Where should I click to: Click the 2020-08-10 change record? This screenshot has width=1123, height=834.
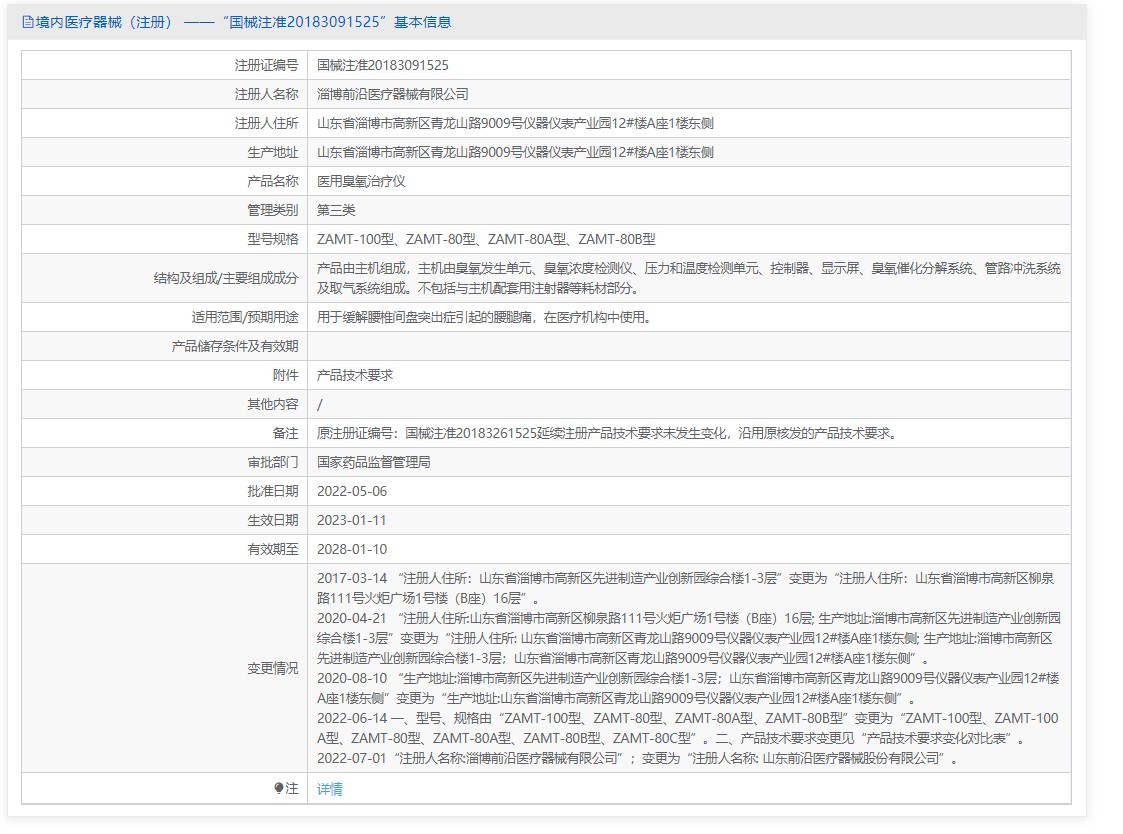[x=688, y=688]
